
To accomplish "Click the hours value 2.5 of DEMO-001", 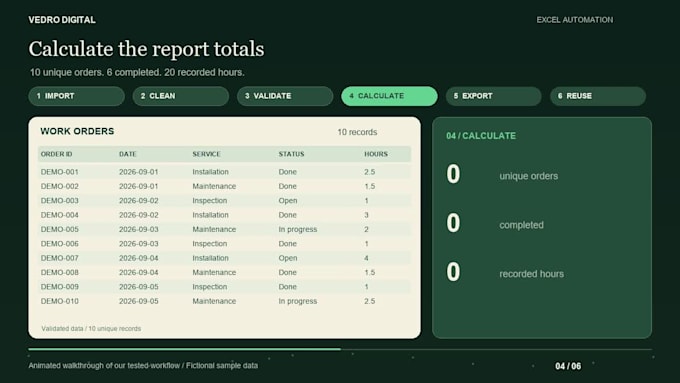I will (x=369, y=172).
